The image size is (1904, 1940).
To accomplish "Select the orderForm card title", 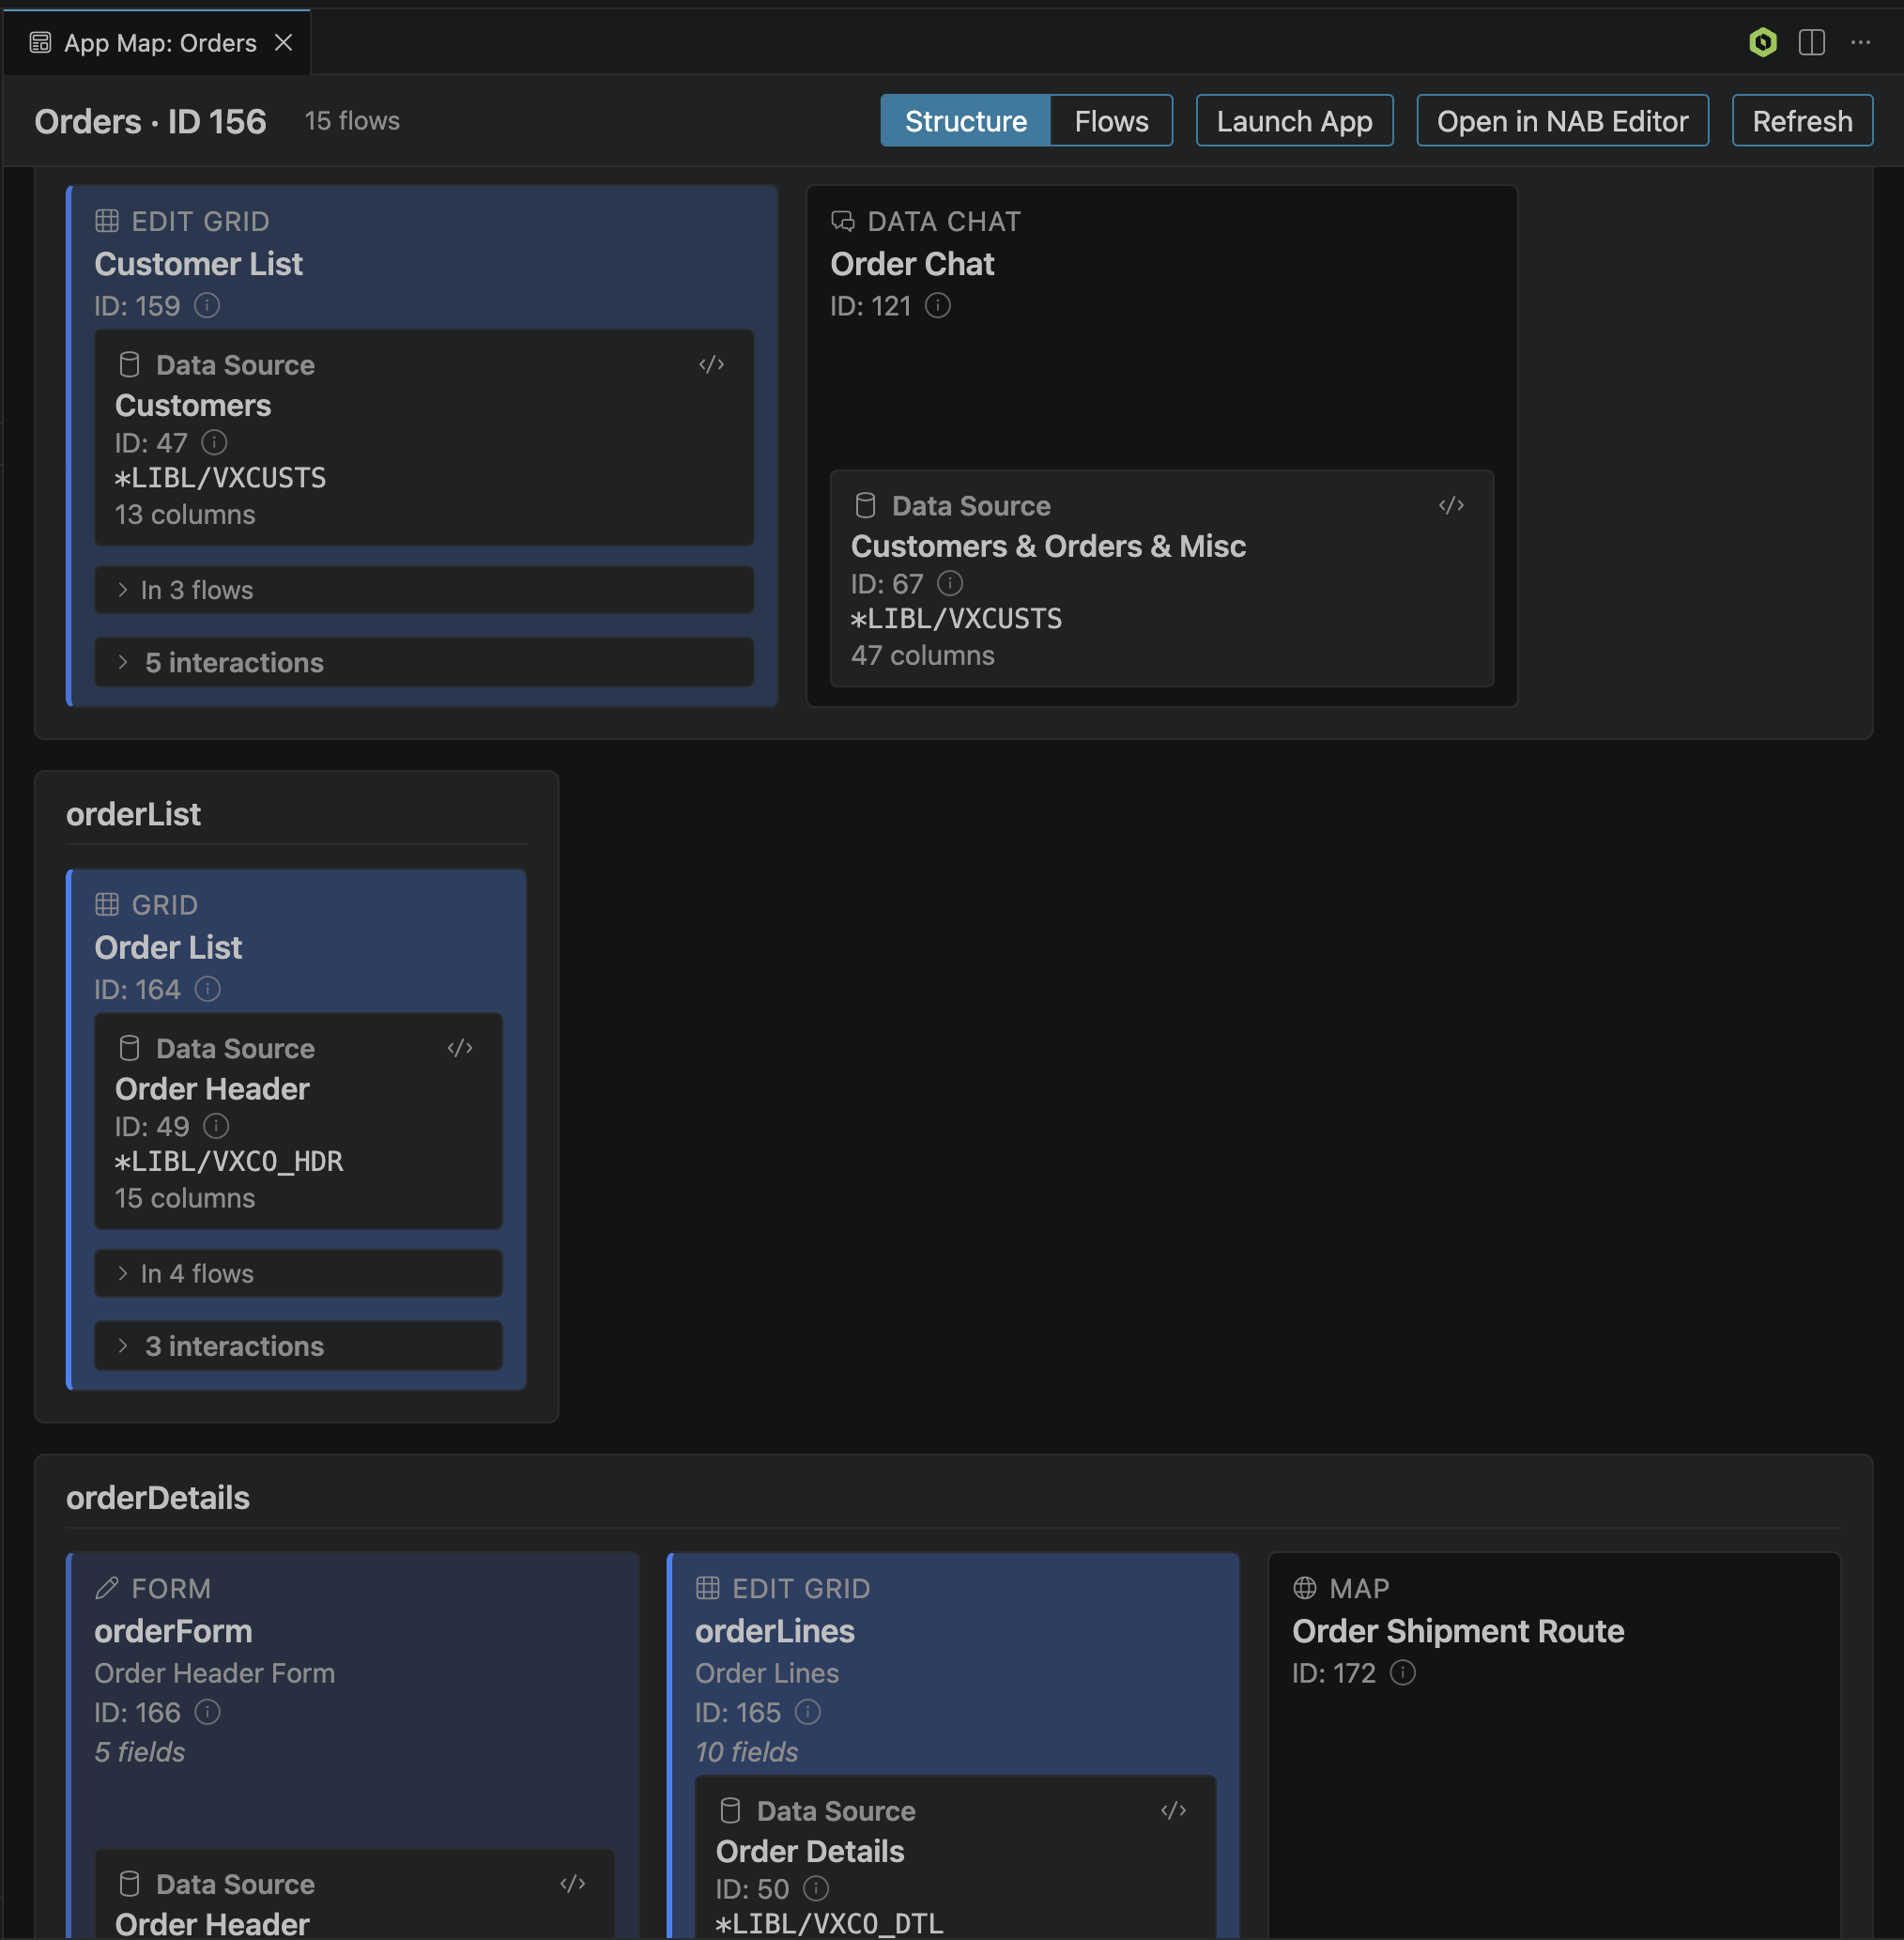I will click(173, 1631).
